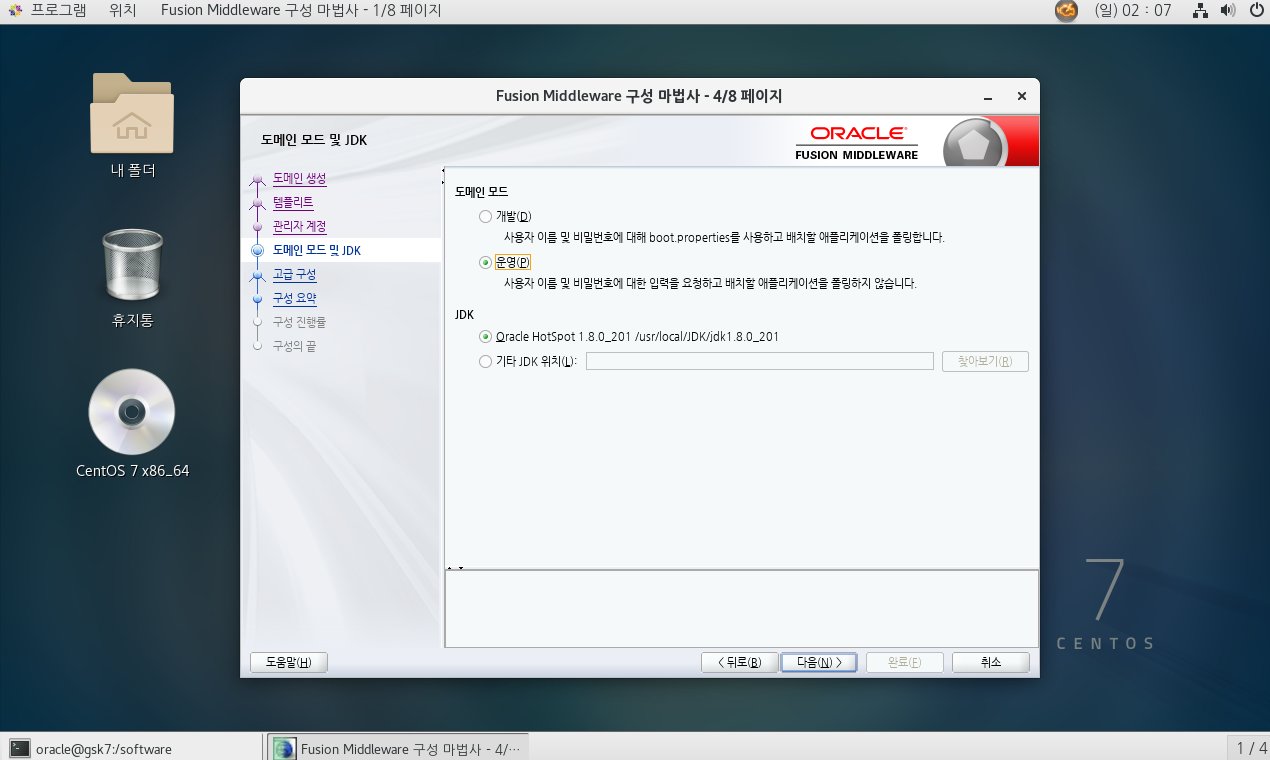The width and height of the screenshot is (1270, 760).
Task: Click the Fusion Middleware globe icon in taskbar
Action: [x=284, y=748]
